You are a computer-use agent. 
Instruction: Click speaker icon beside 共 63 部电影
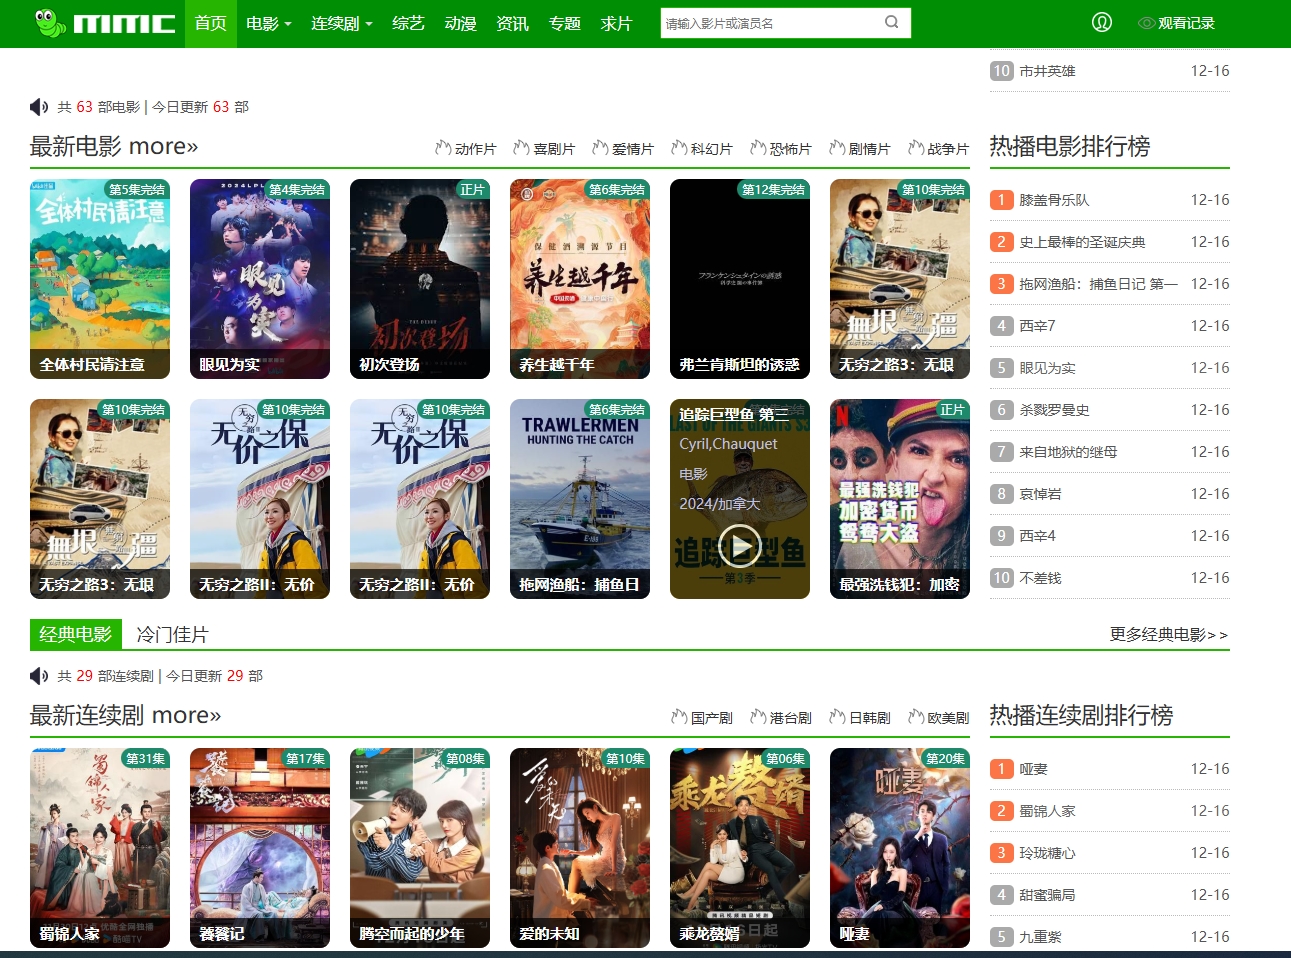click(39, 107)
